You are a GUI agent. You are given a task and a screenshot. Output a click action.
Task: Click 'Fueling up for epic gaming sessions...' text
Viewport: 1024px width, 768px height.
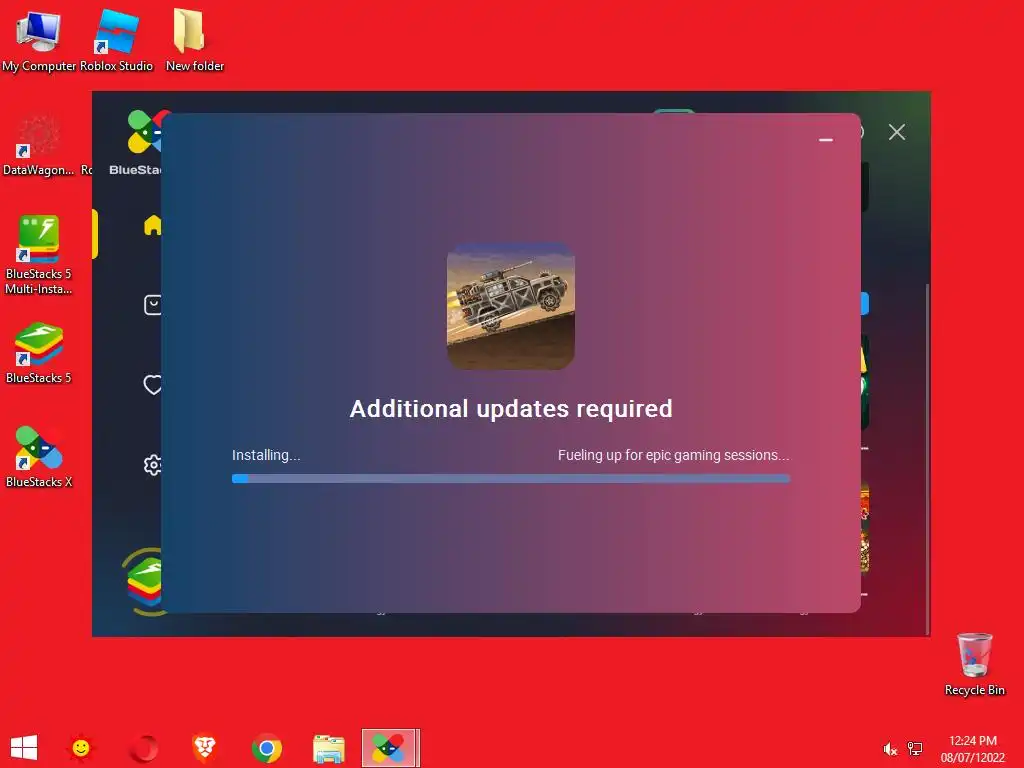point(673,455)
